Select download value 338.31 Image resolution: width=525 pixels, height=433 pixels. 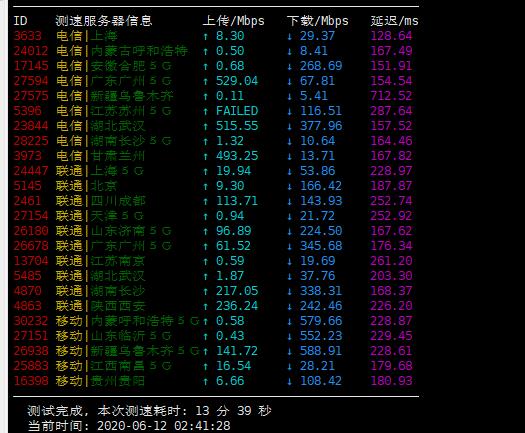(x=321, y=291)
